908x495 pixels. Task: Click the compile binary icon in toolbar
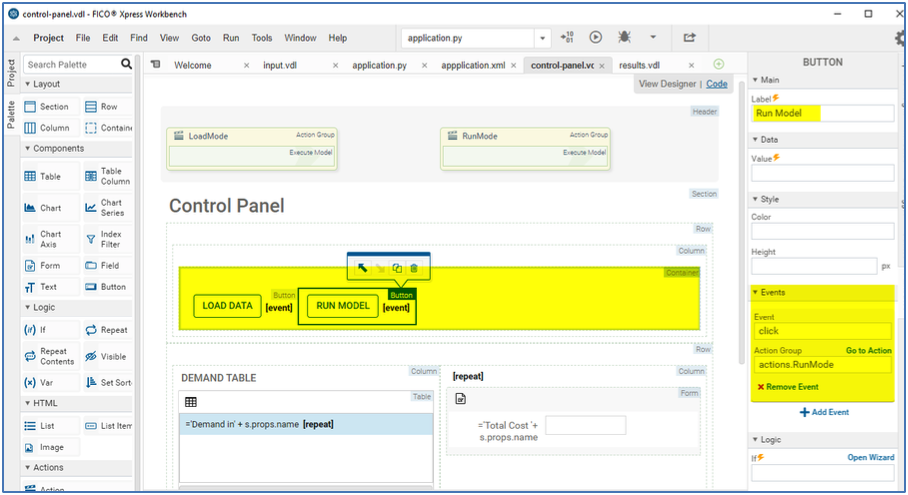click(x=567, y=38)
